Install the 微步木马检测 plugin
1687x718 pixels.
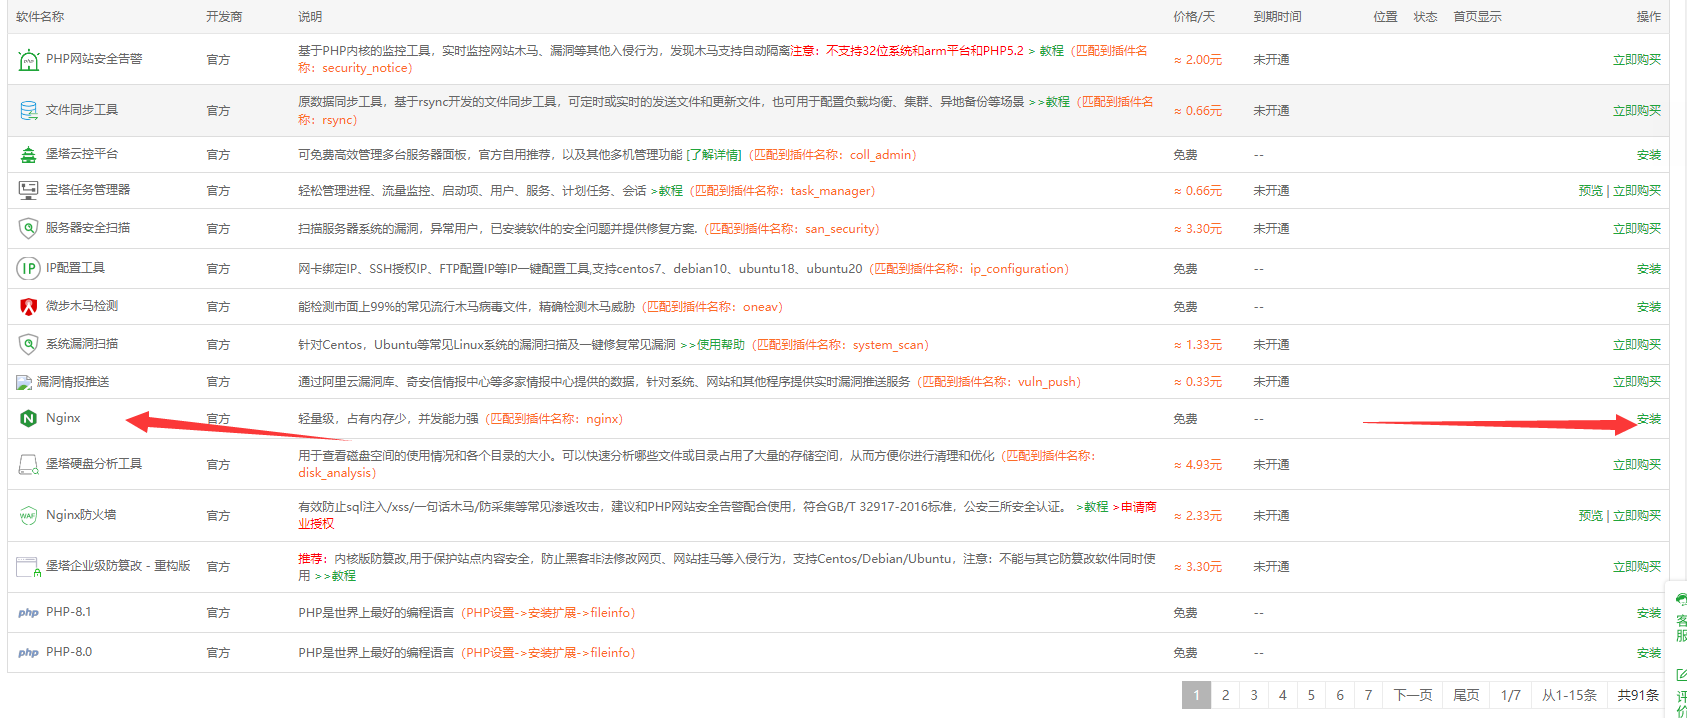(1648, 307)
